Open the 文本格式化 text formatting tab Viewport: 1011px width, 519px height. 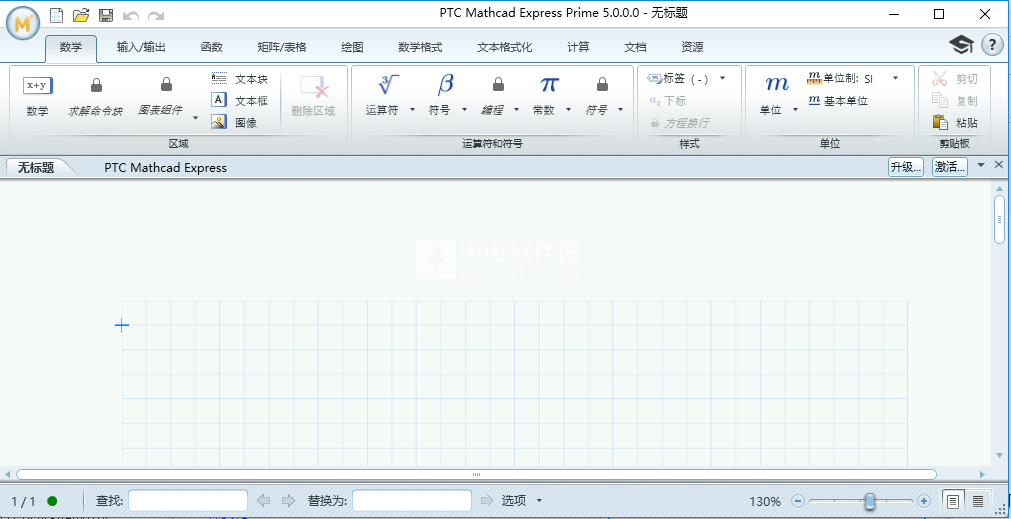(x=505, y=47)
